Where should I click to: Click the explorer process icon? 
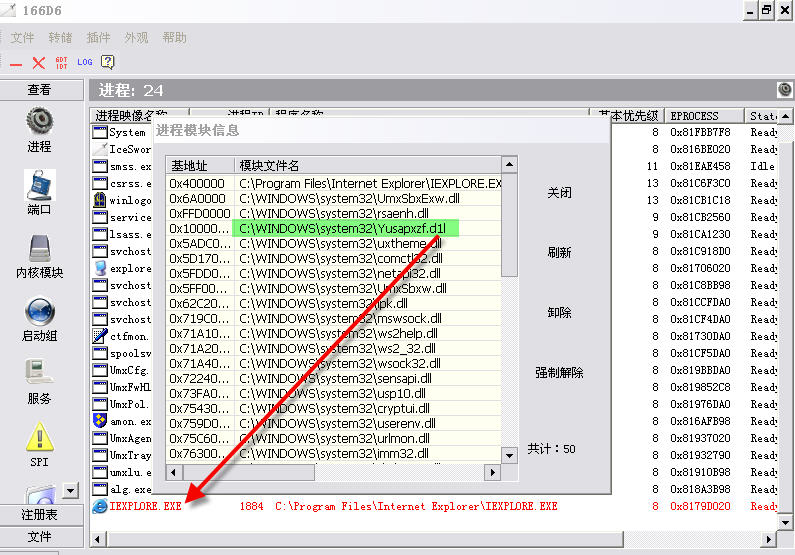(x=100, y=268)
